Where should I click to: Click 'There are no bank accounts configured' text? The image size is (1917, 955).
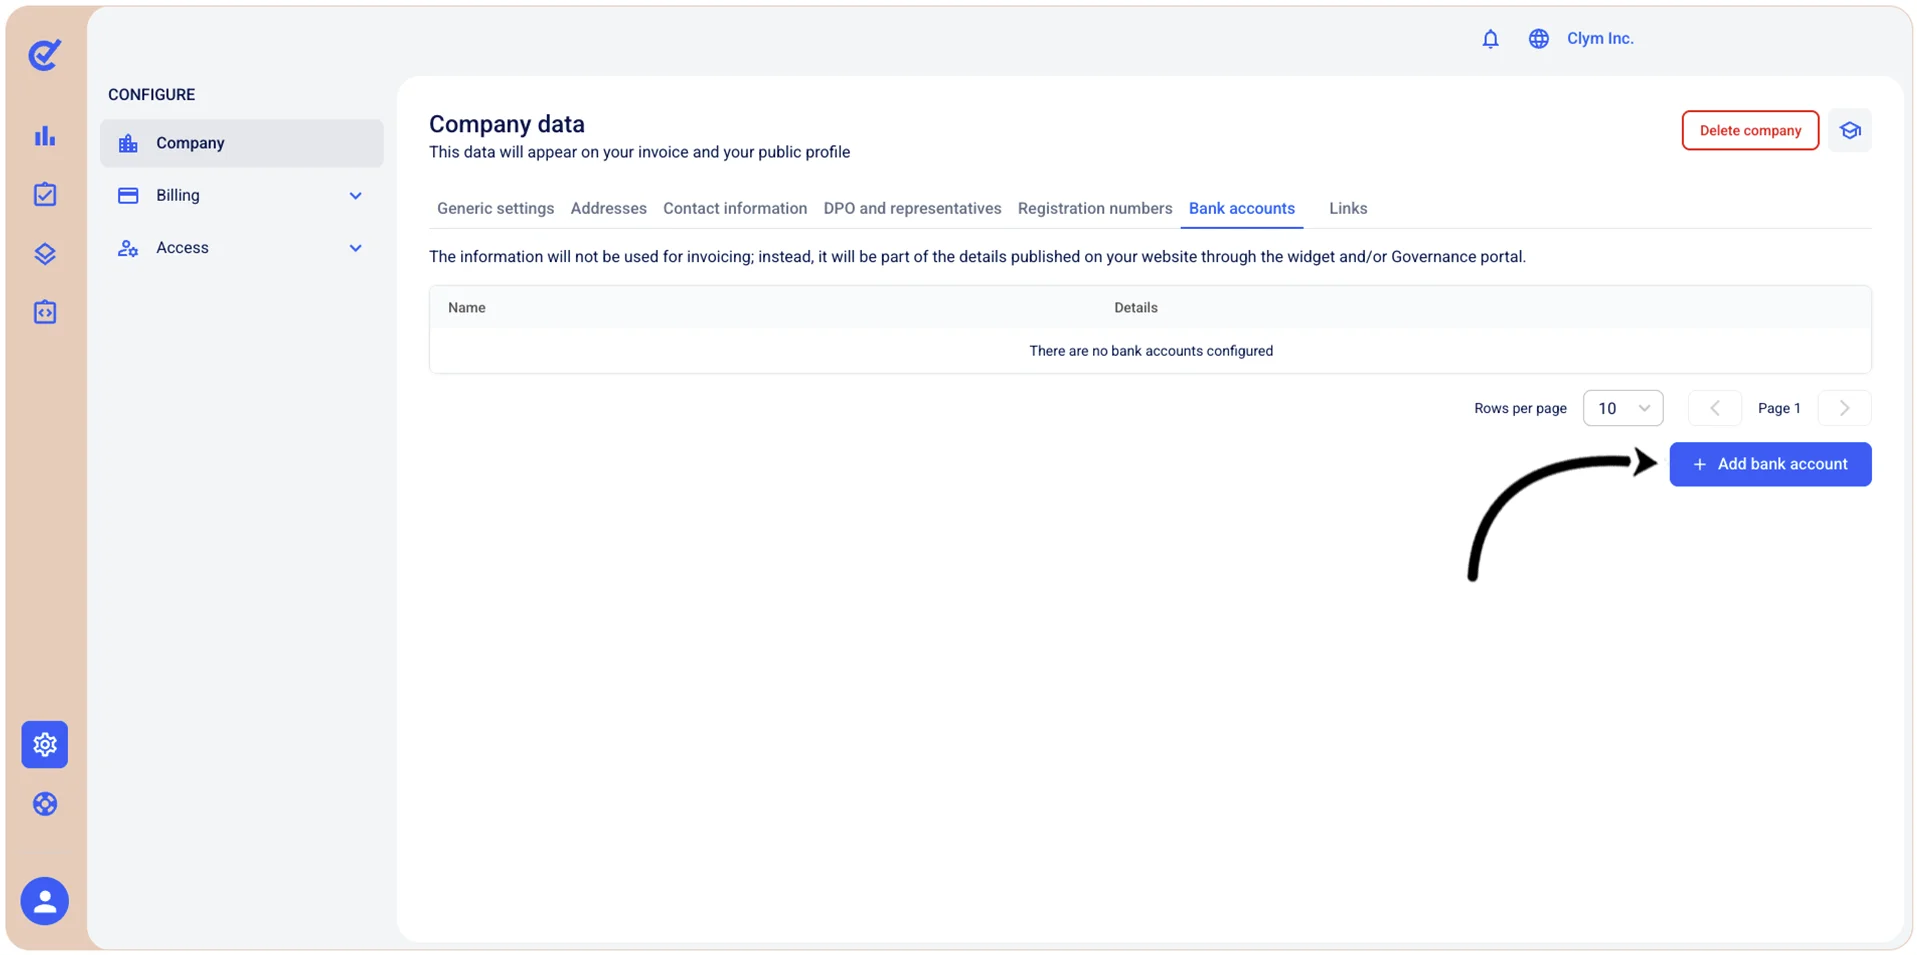pyautogui.click(x=1151, y=351)
